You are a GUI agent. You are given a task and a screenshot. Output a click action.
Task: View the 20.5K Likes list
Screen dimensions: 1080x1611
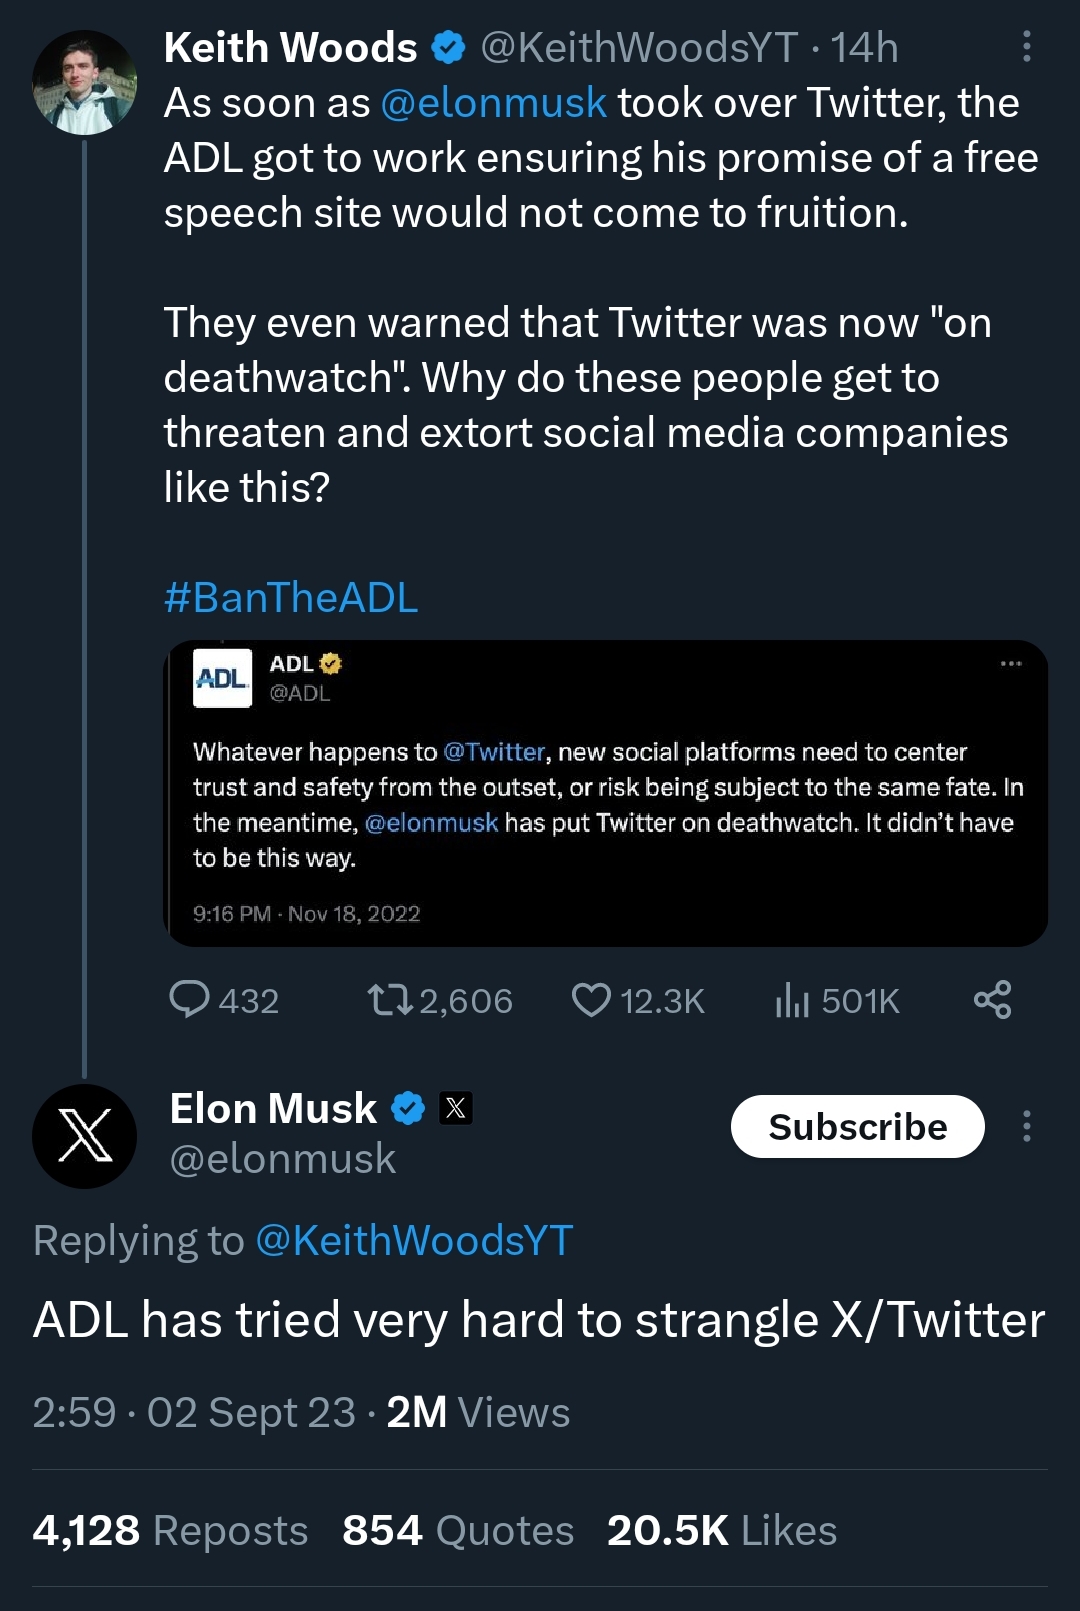coord(721,1530)
